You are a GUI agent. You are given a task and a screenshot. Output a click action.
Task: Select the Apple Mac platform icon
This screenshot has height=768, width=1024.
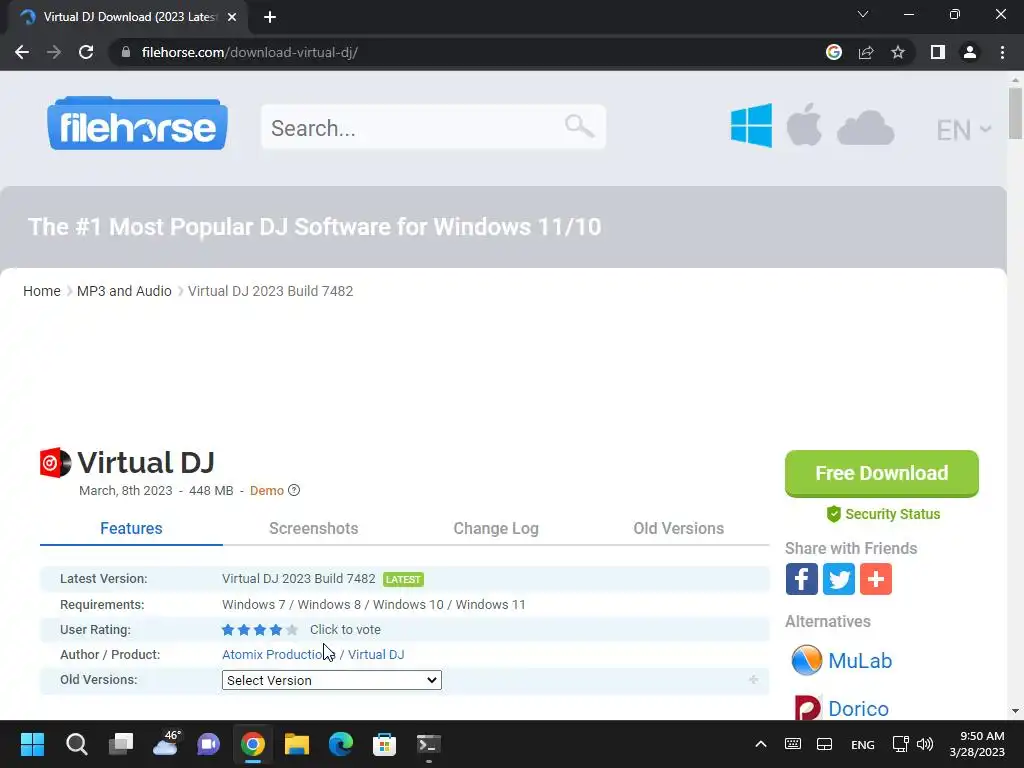[x=804, y=124]
